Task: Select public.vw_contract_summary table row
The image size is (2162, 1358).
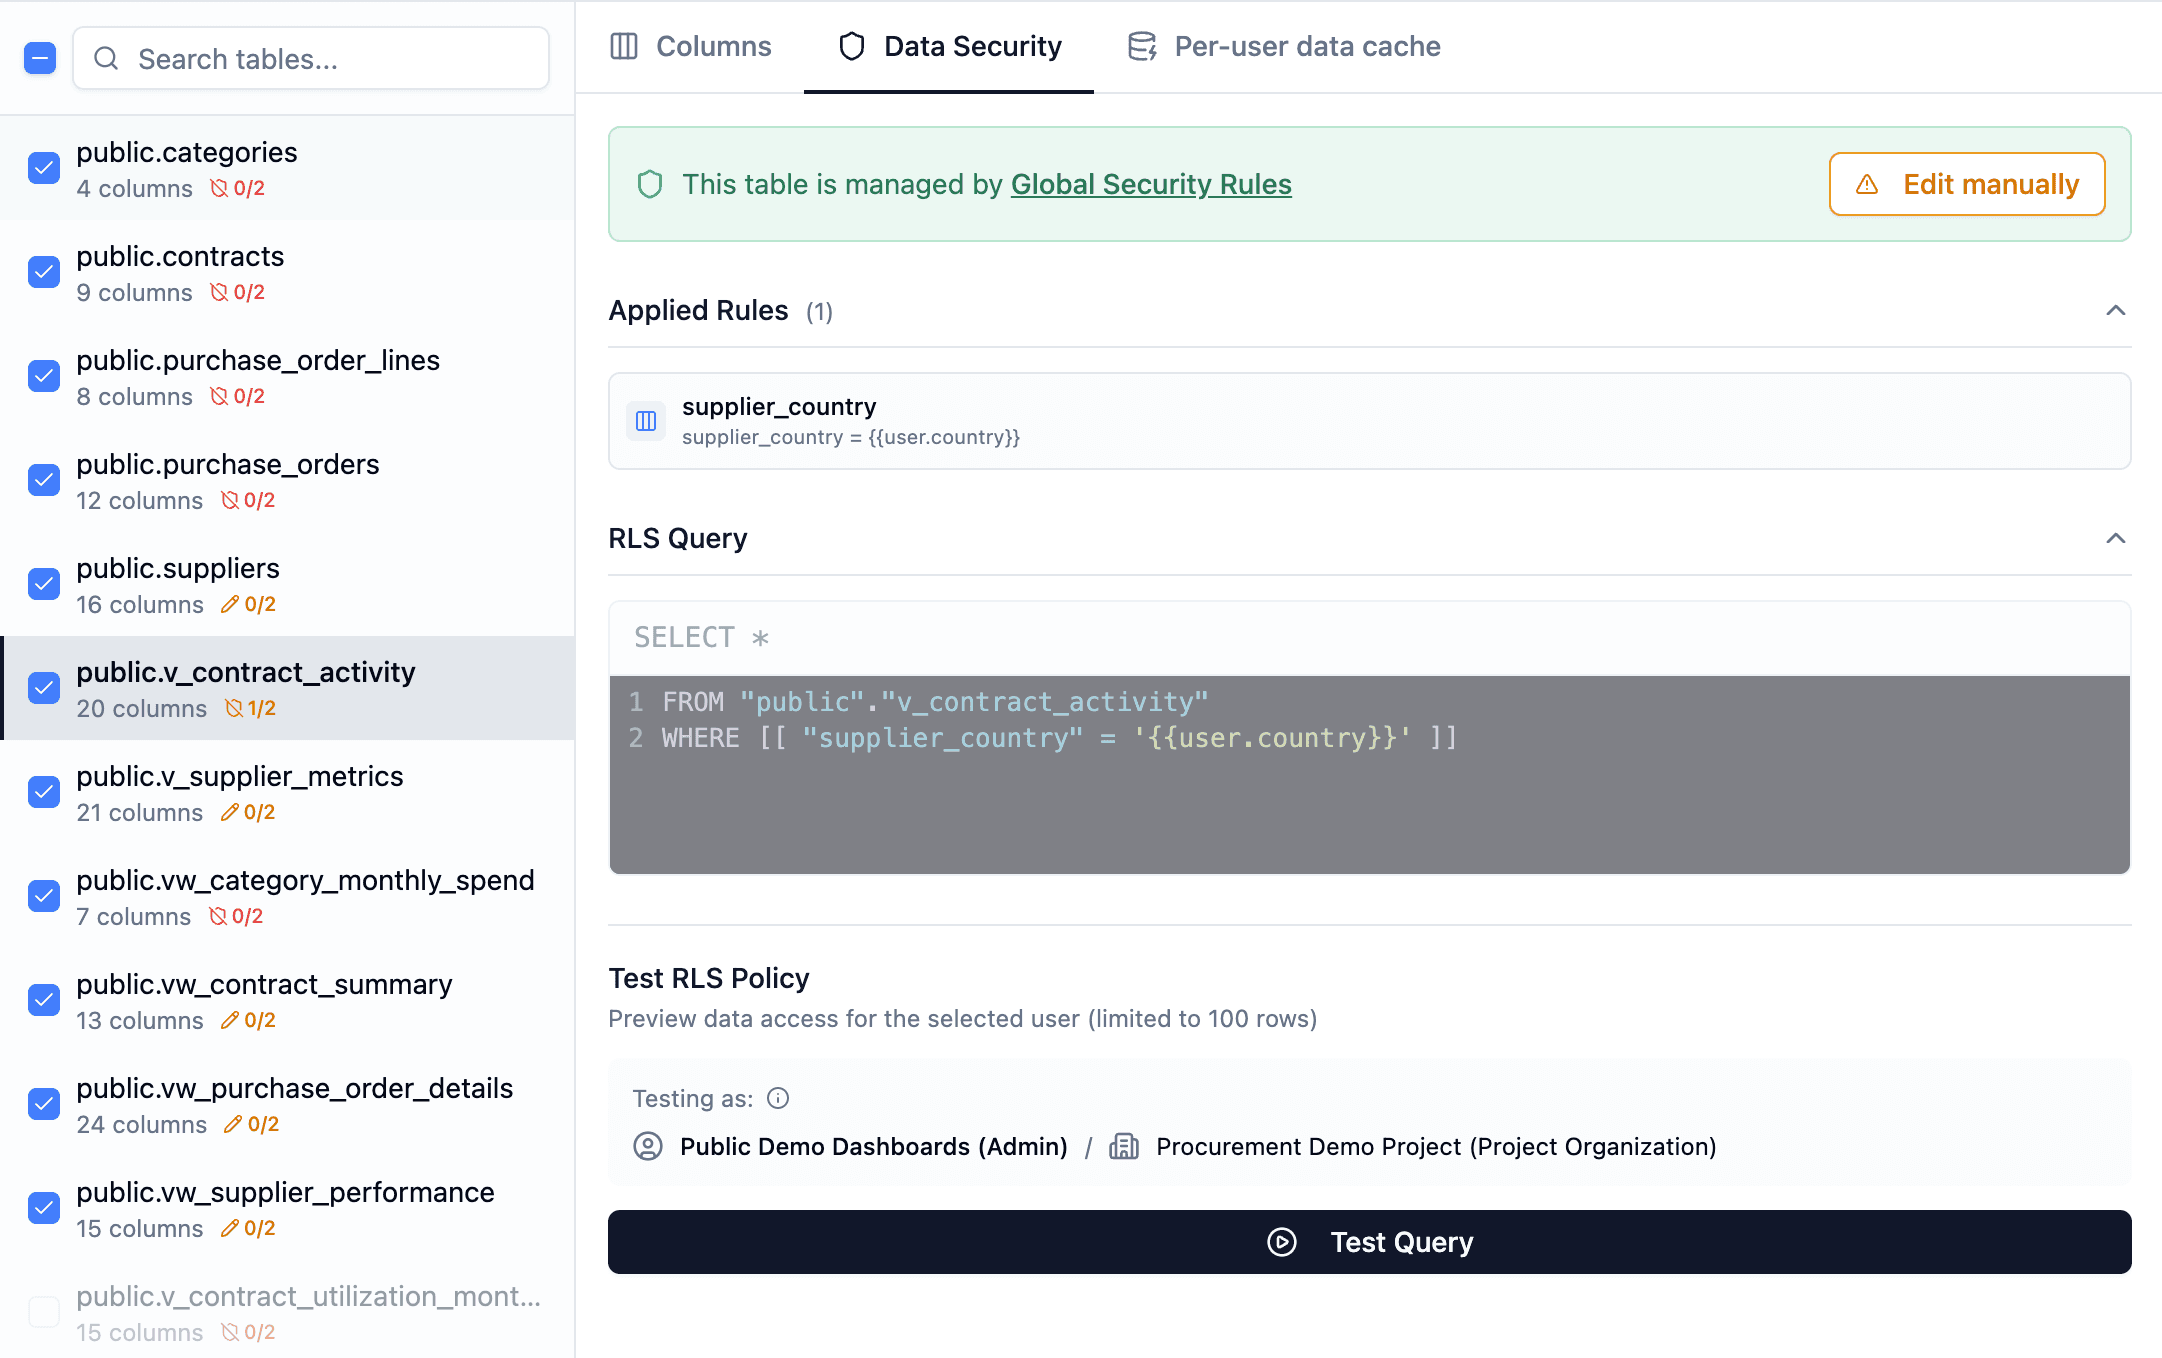Action: coord(288,1000)
